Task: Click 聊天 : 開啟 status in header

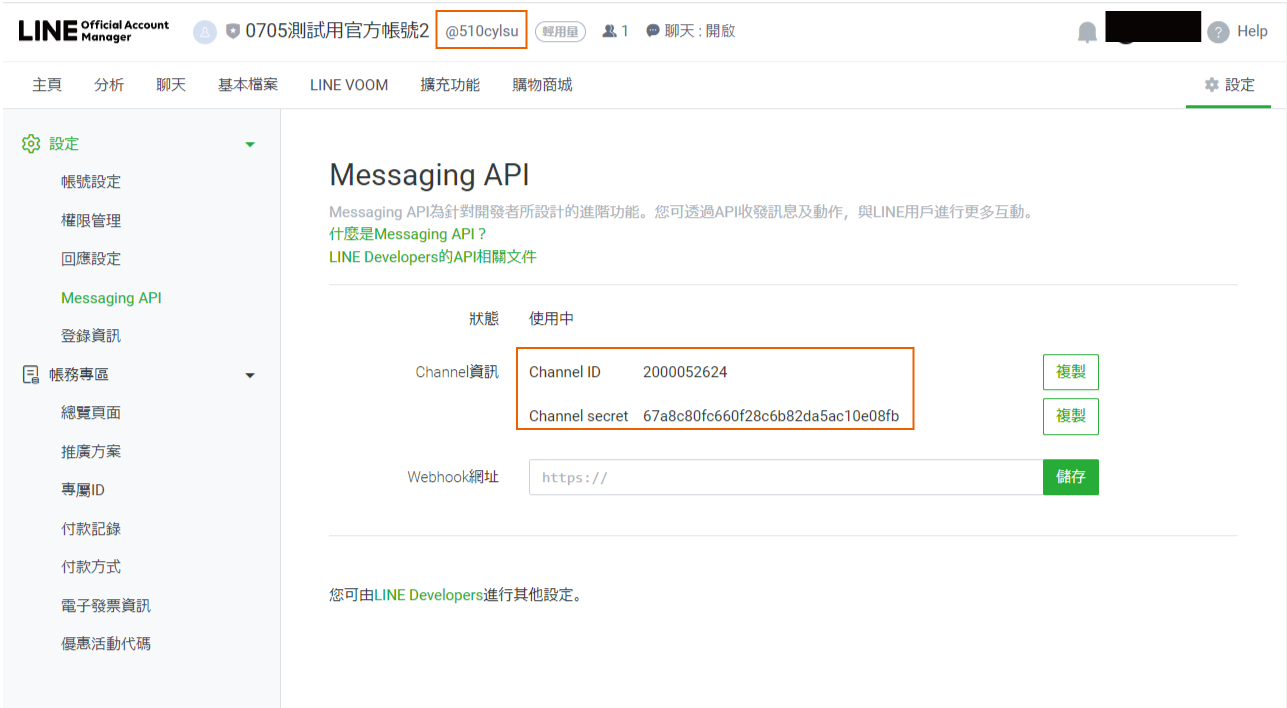Action: (699, 31)
